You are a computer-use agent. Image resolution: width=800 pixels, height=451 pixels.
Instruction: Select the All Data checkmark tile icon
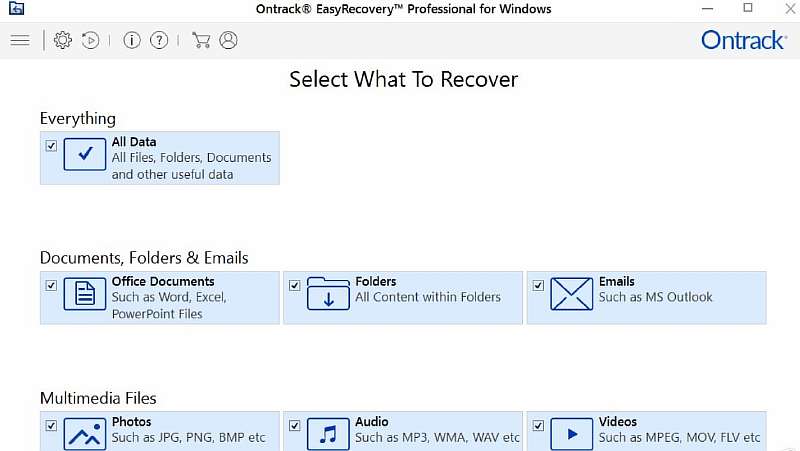coord(85,154)
